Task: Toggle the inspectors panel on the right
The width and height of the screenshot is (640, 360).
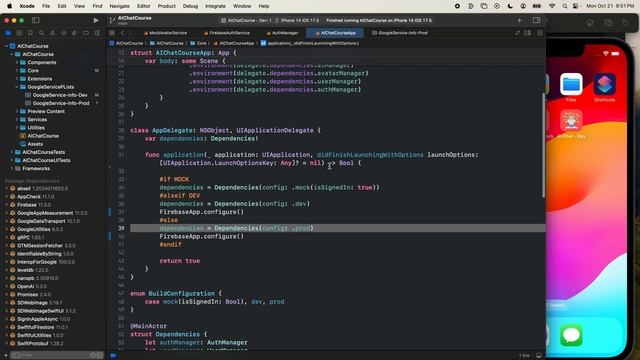Action: point(536,20)
